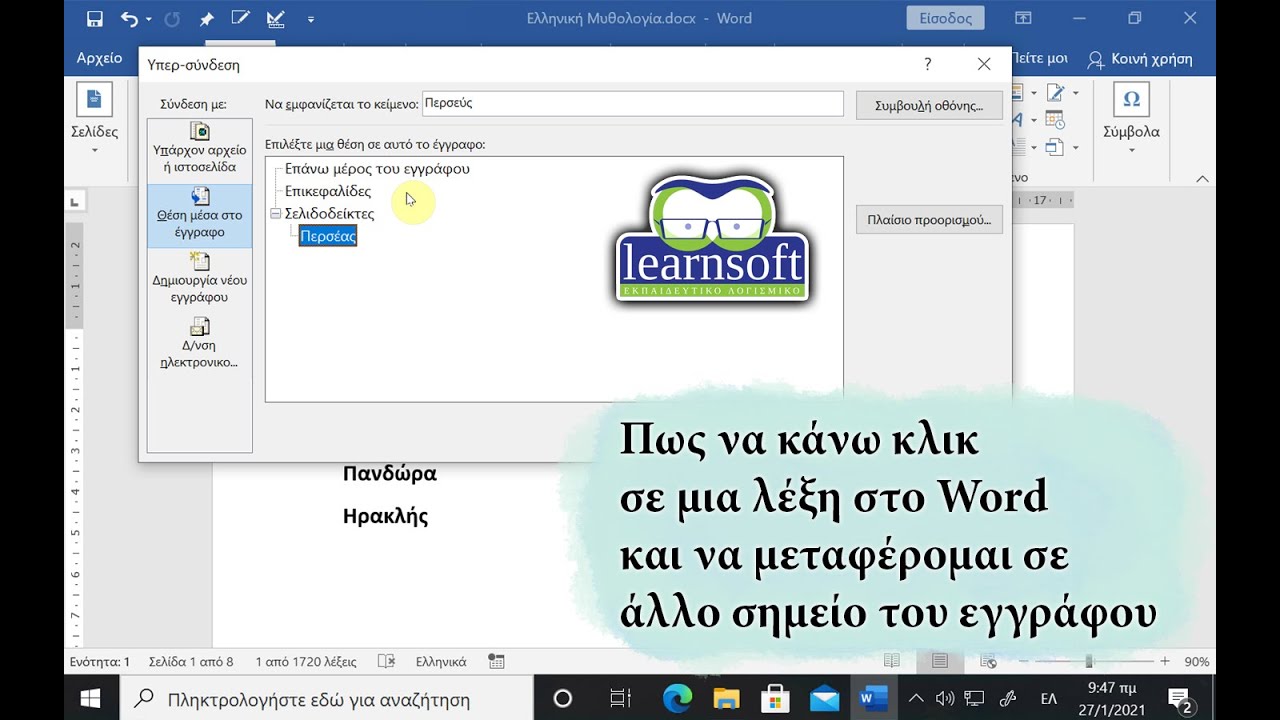The height and width of the screenshot is (720, 1280).
Task: Open the undo history dropdown arrow
Action: point(149,19)
